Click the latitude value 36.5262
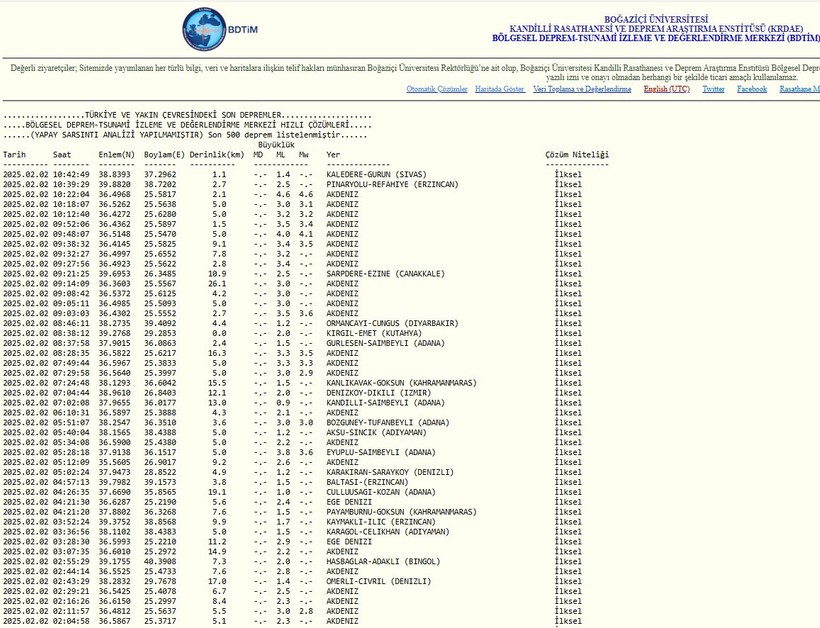Screen dimensions: 820x628 117,204
